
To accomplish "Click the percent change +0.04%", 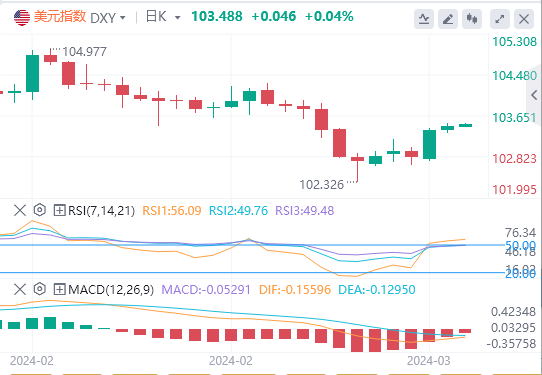I will click(x=329, y=16).
